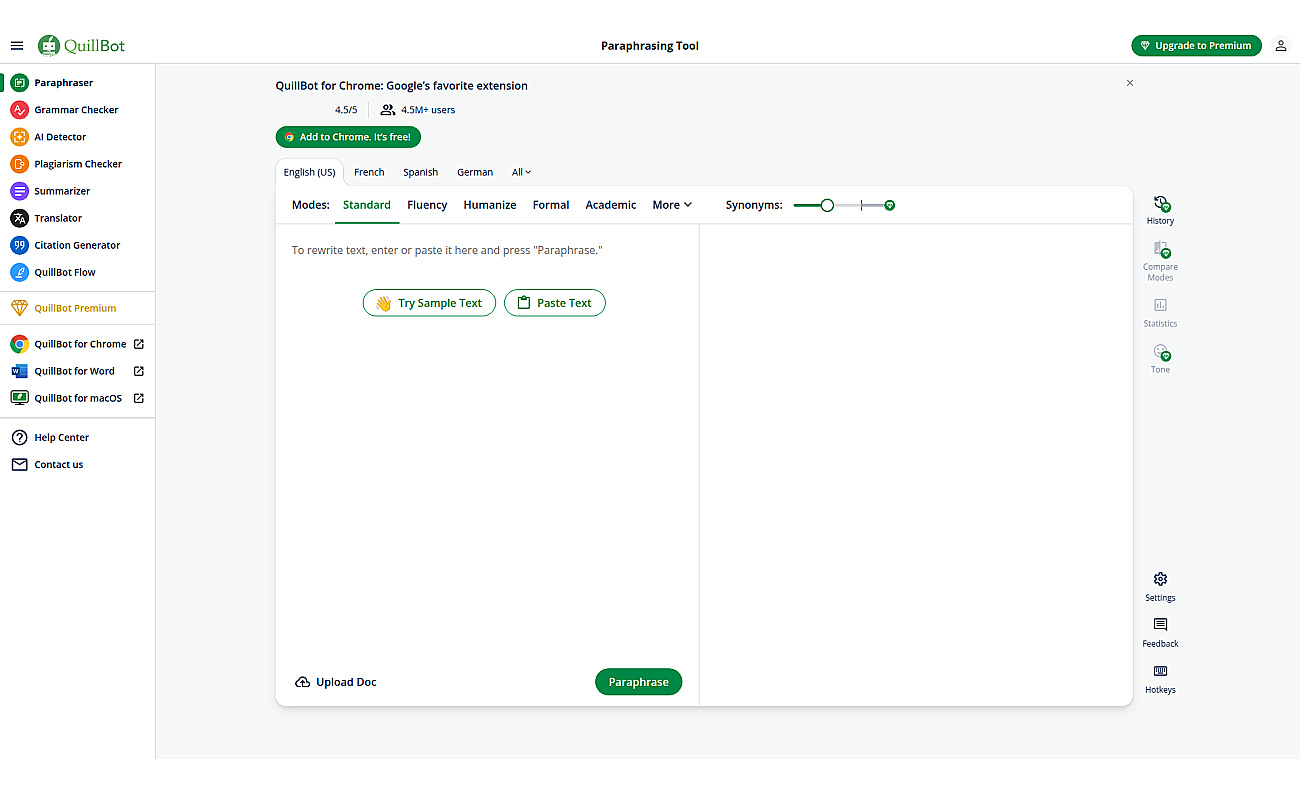The height and width of the screenshot is (788, 1300).
Task: Open the user account profile icon
Action: point(1281,46)
